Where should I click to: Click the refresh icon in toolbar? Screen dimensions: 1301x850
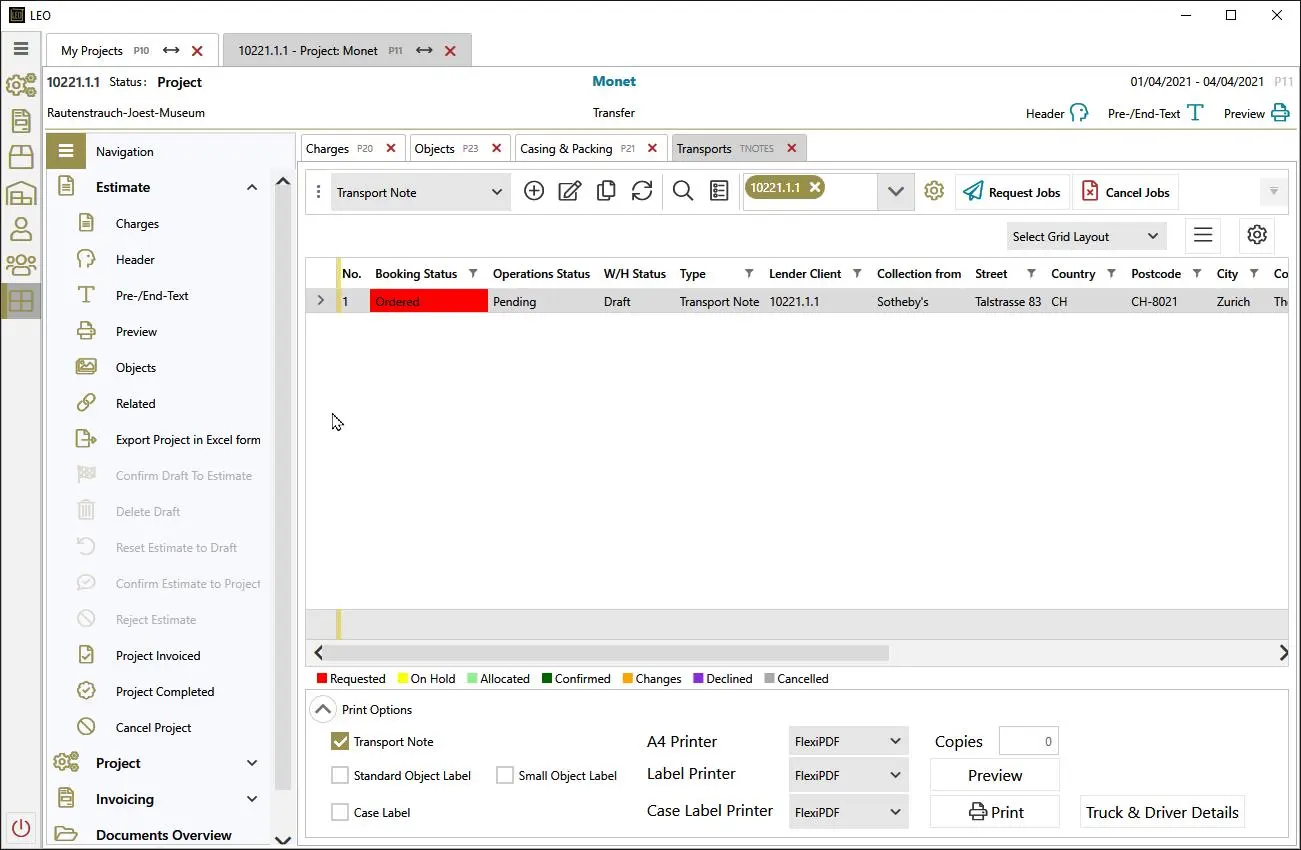642,191
